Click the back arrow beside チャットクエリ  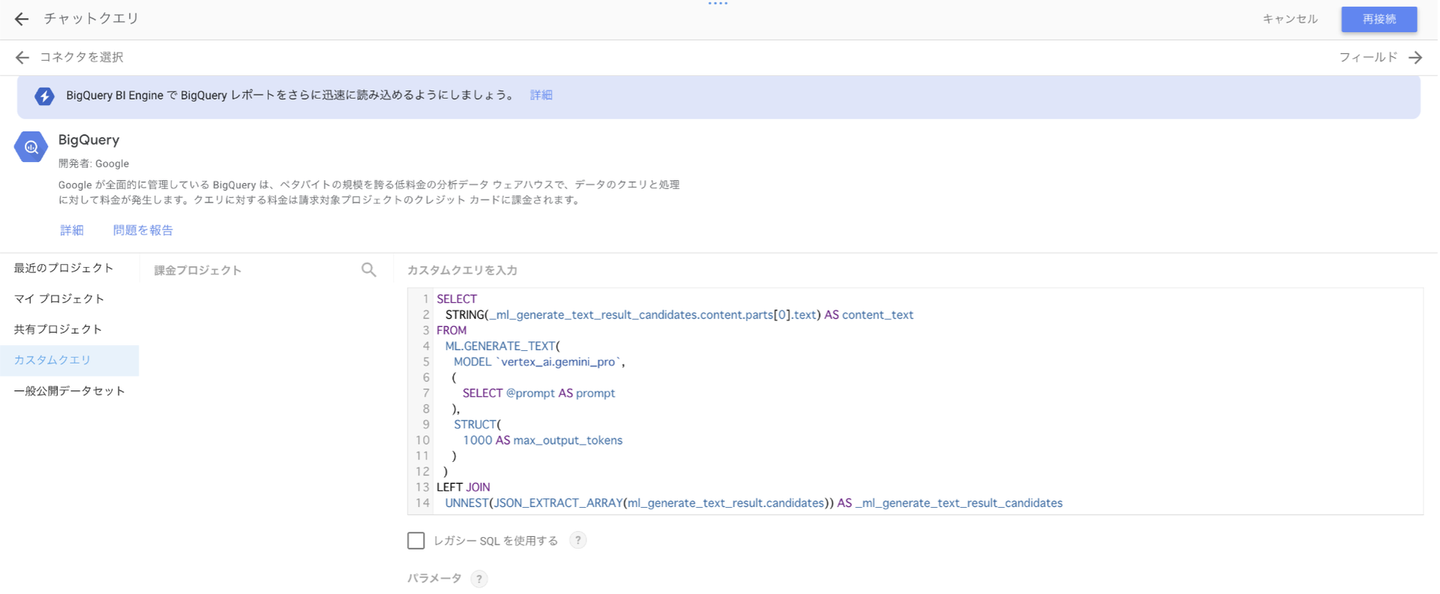(21, 19)
